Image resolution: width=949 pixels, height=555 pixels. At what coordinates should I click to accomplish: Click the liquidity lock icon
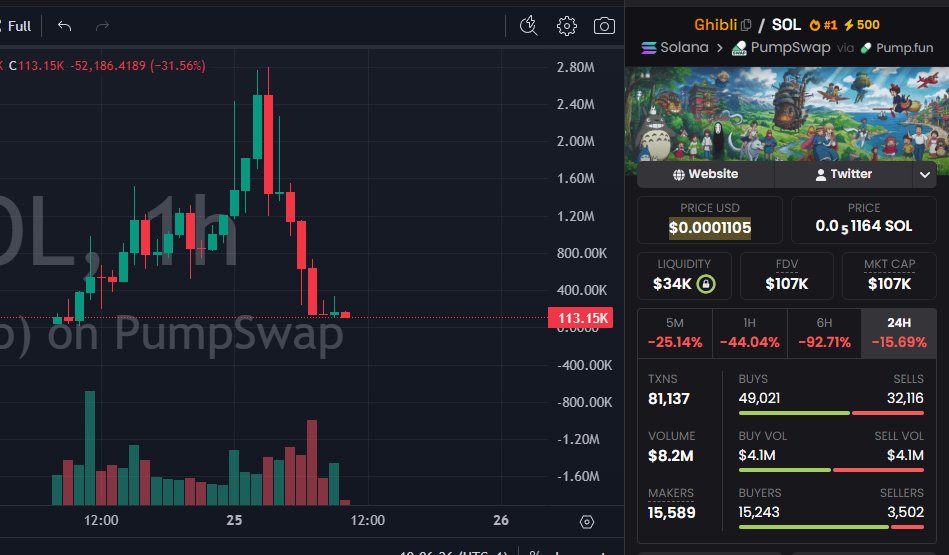click(x=706, y=283)
